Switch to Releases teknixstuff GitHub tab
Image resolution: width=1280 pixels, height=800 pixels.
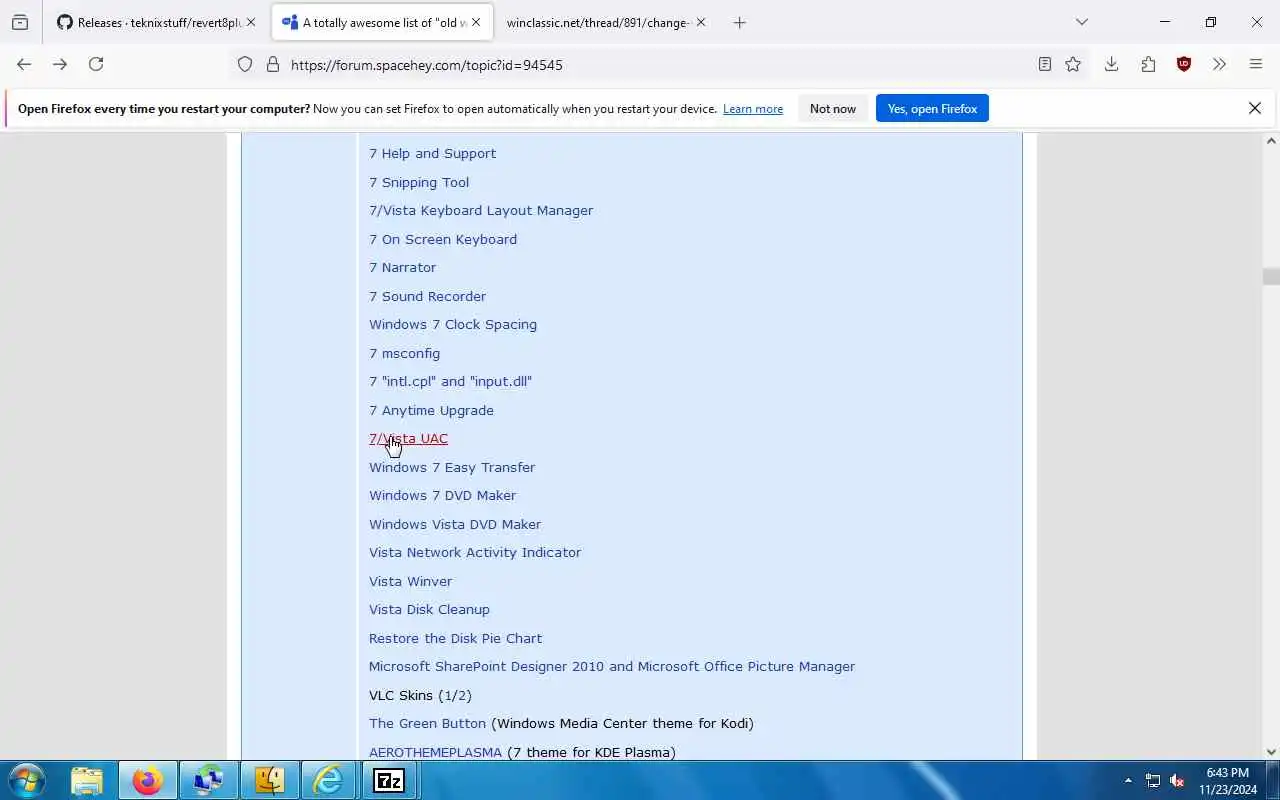(156, 22)
